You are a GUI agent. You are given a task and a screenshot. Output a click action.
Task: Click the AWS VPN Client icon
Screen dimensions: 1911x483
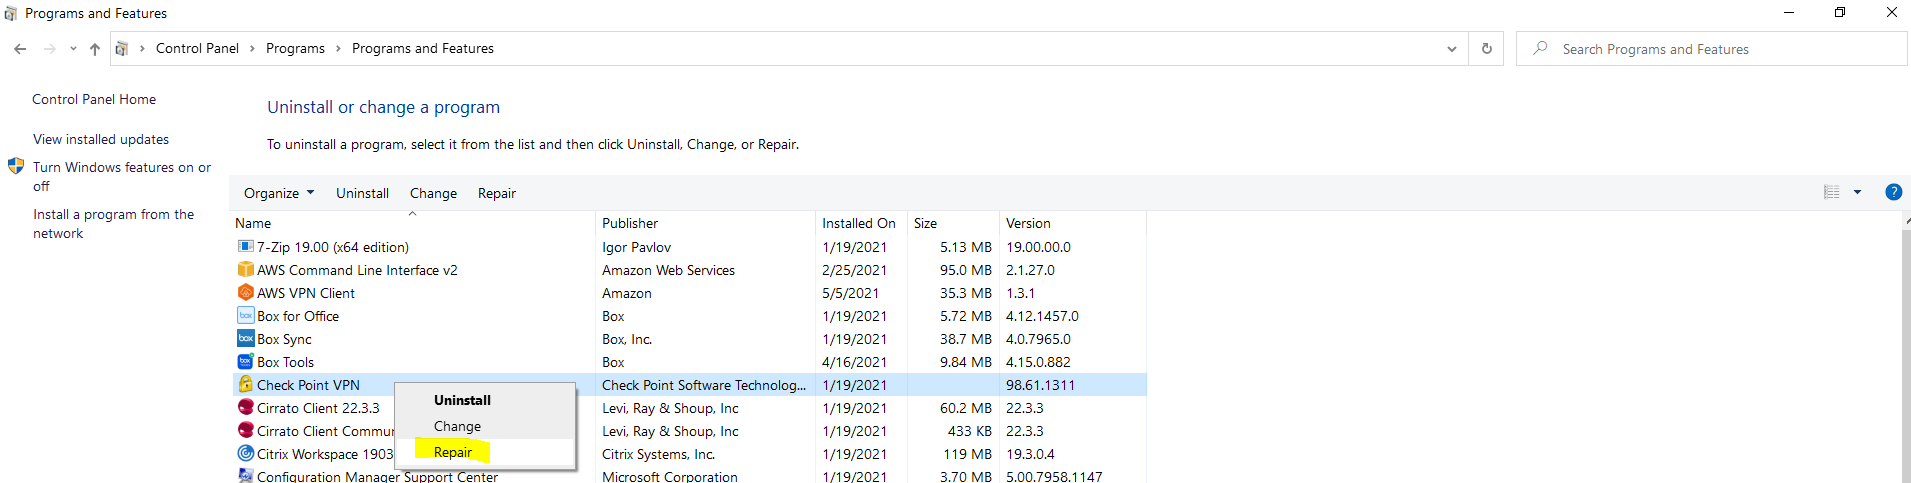click(245, 292)
